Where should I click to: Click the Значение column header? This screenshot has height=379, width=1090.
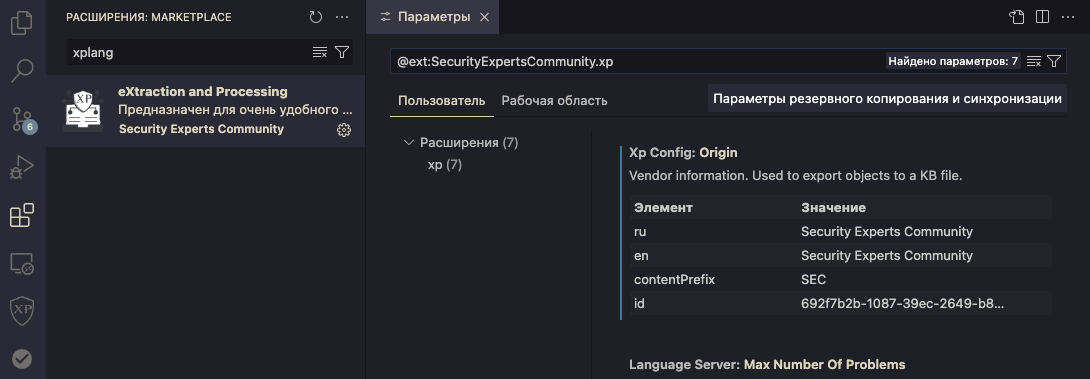click(833, 207)
